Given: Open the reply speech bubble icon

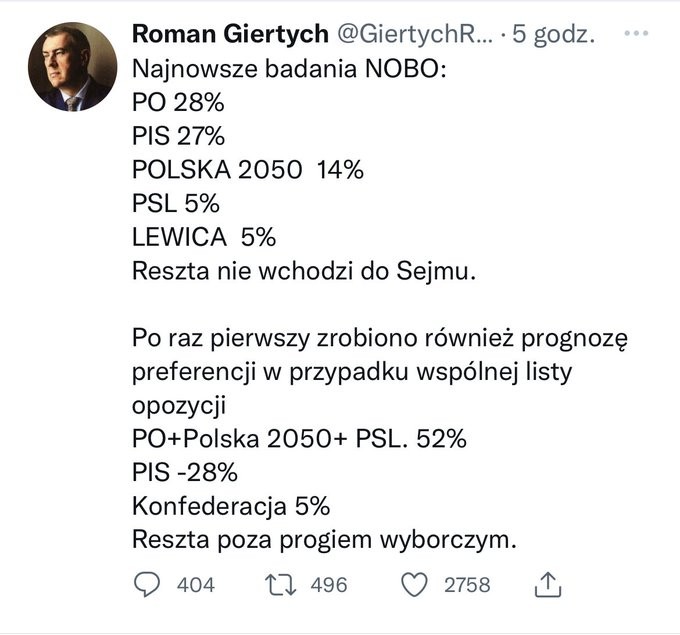Looking at the screenshot, I should tap(147, 584).
